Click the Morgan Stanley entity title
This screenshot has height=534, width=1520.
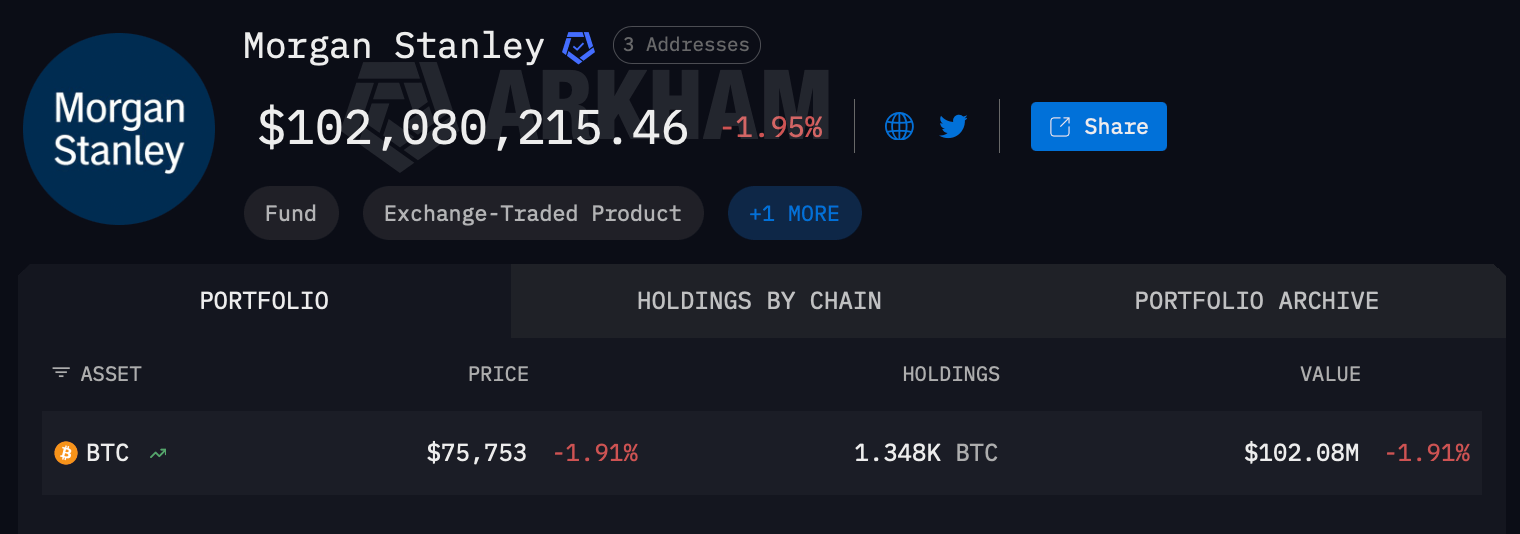point(393,46)
